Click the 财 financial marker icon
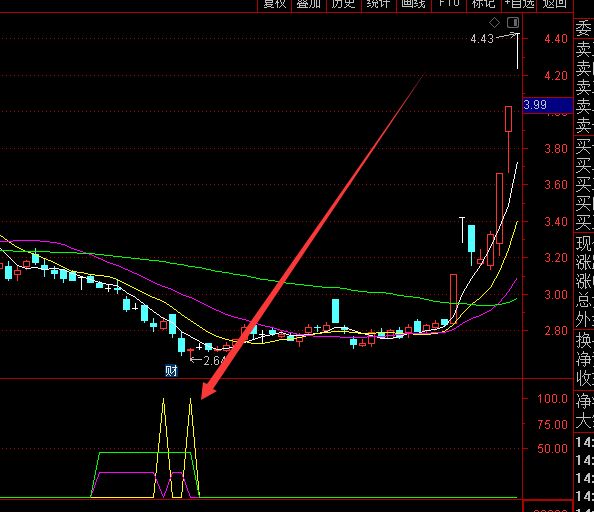Screen dimensions: 594x512 171,370
